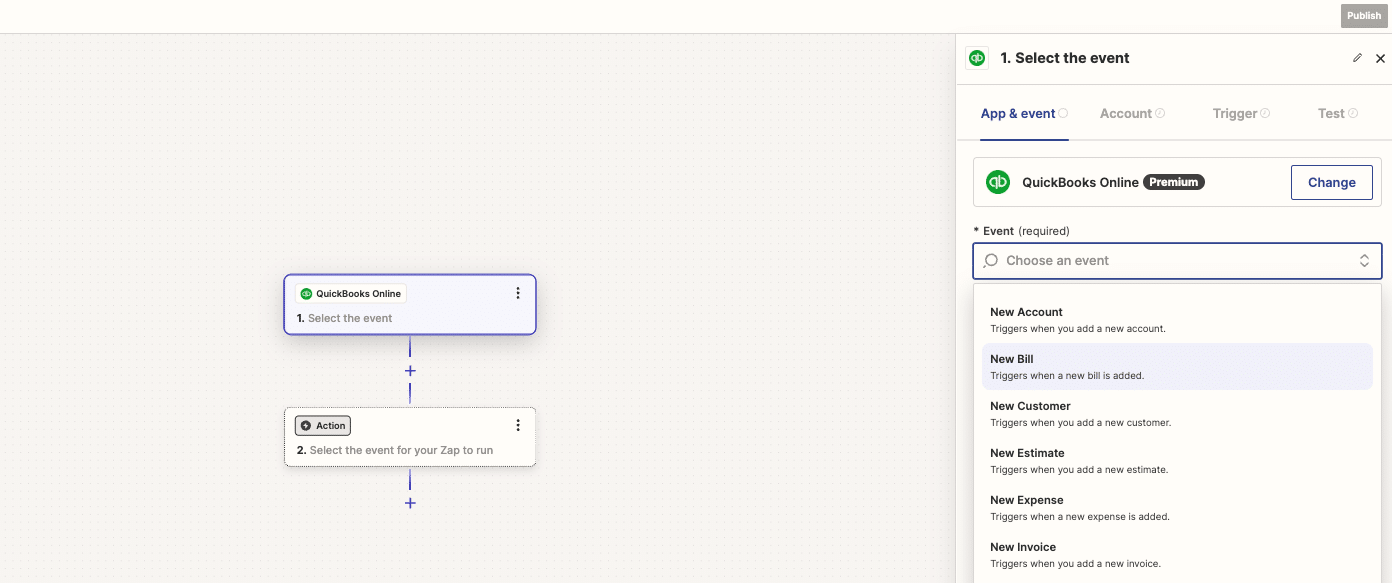Open three-dot menu on the Action step

point(518,425)
